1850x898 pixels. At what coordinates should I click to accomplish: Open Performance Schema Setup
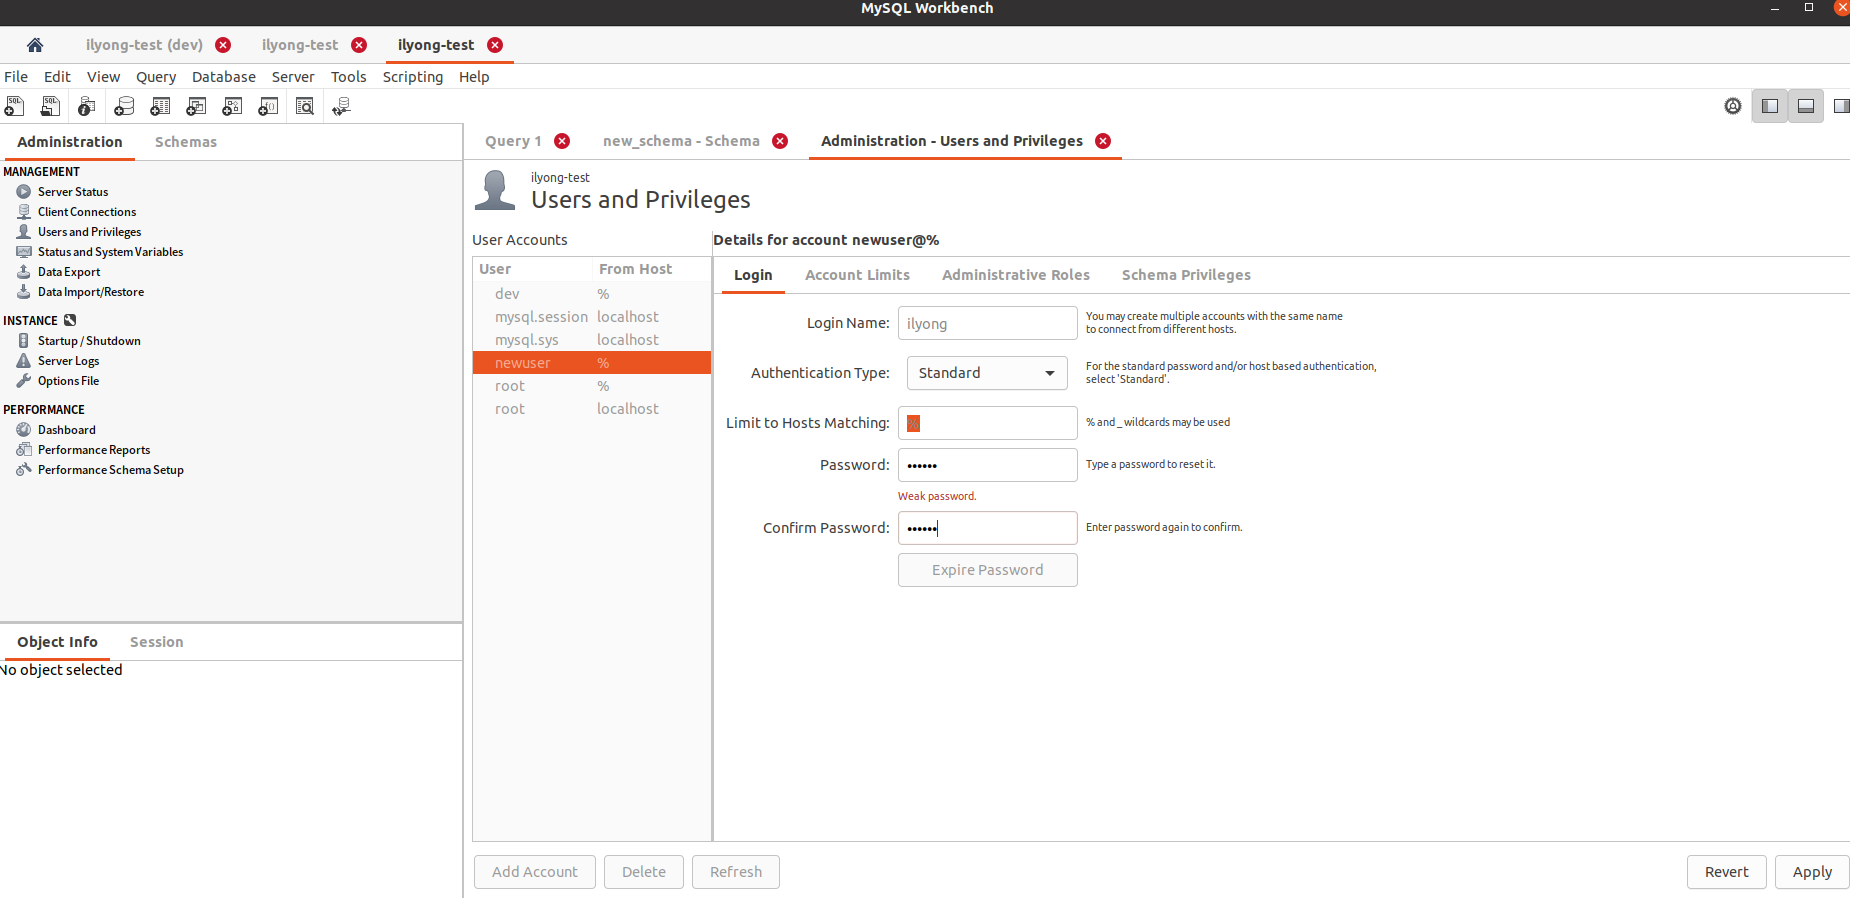tap(110, 470)
